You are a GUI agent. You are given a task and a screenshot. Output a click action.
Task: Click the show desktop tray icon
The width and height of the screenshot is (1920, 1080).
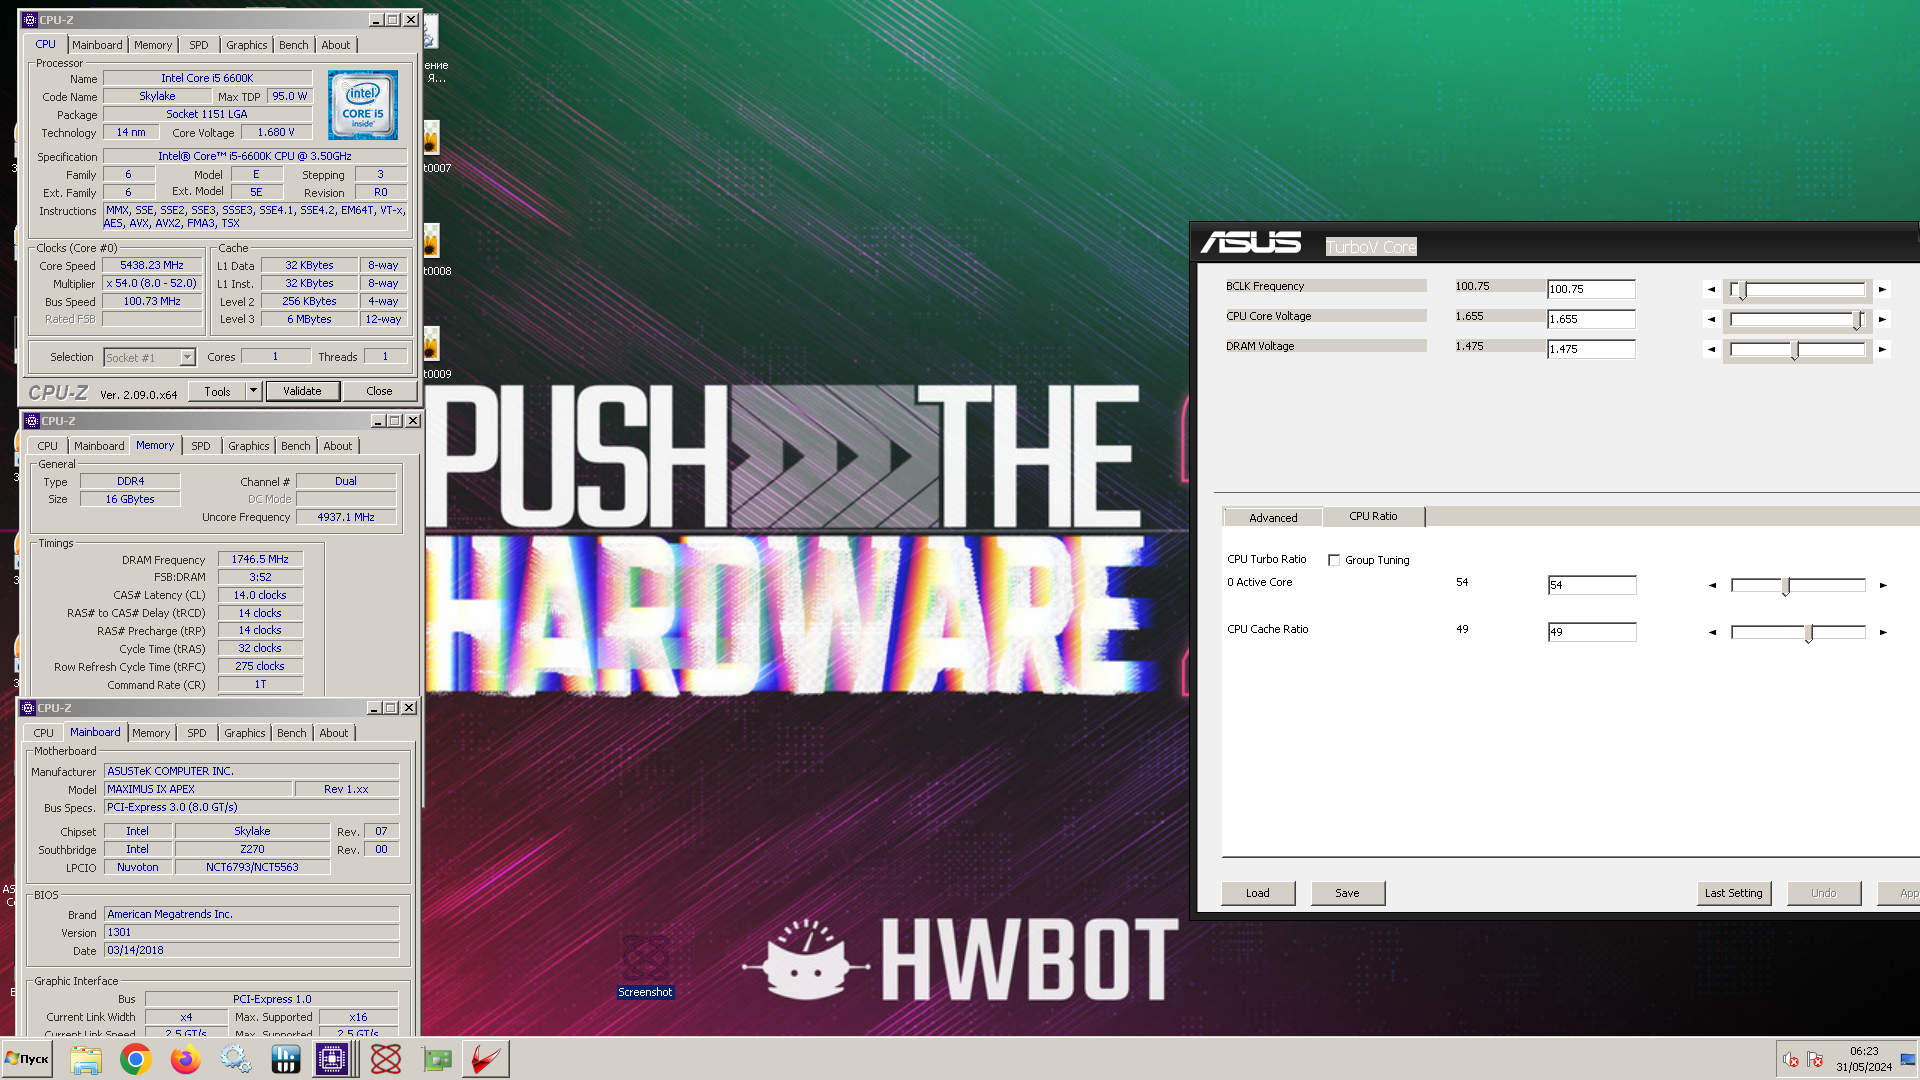[1908, 1060]
